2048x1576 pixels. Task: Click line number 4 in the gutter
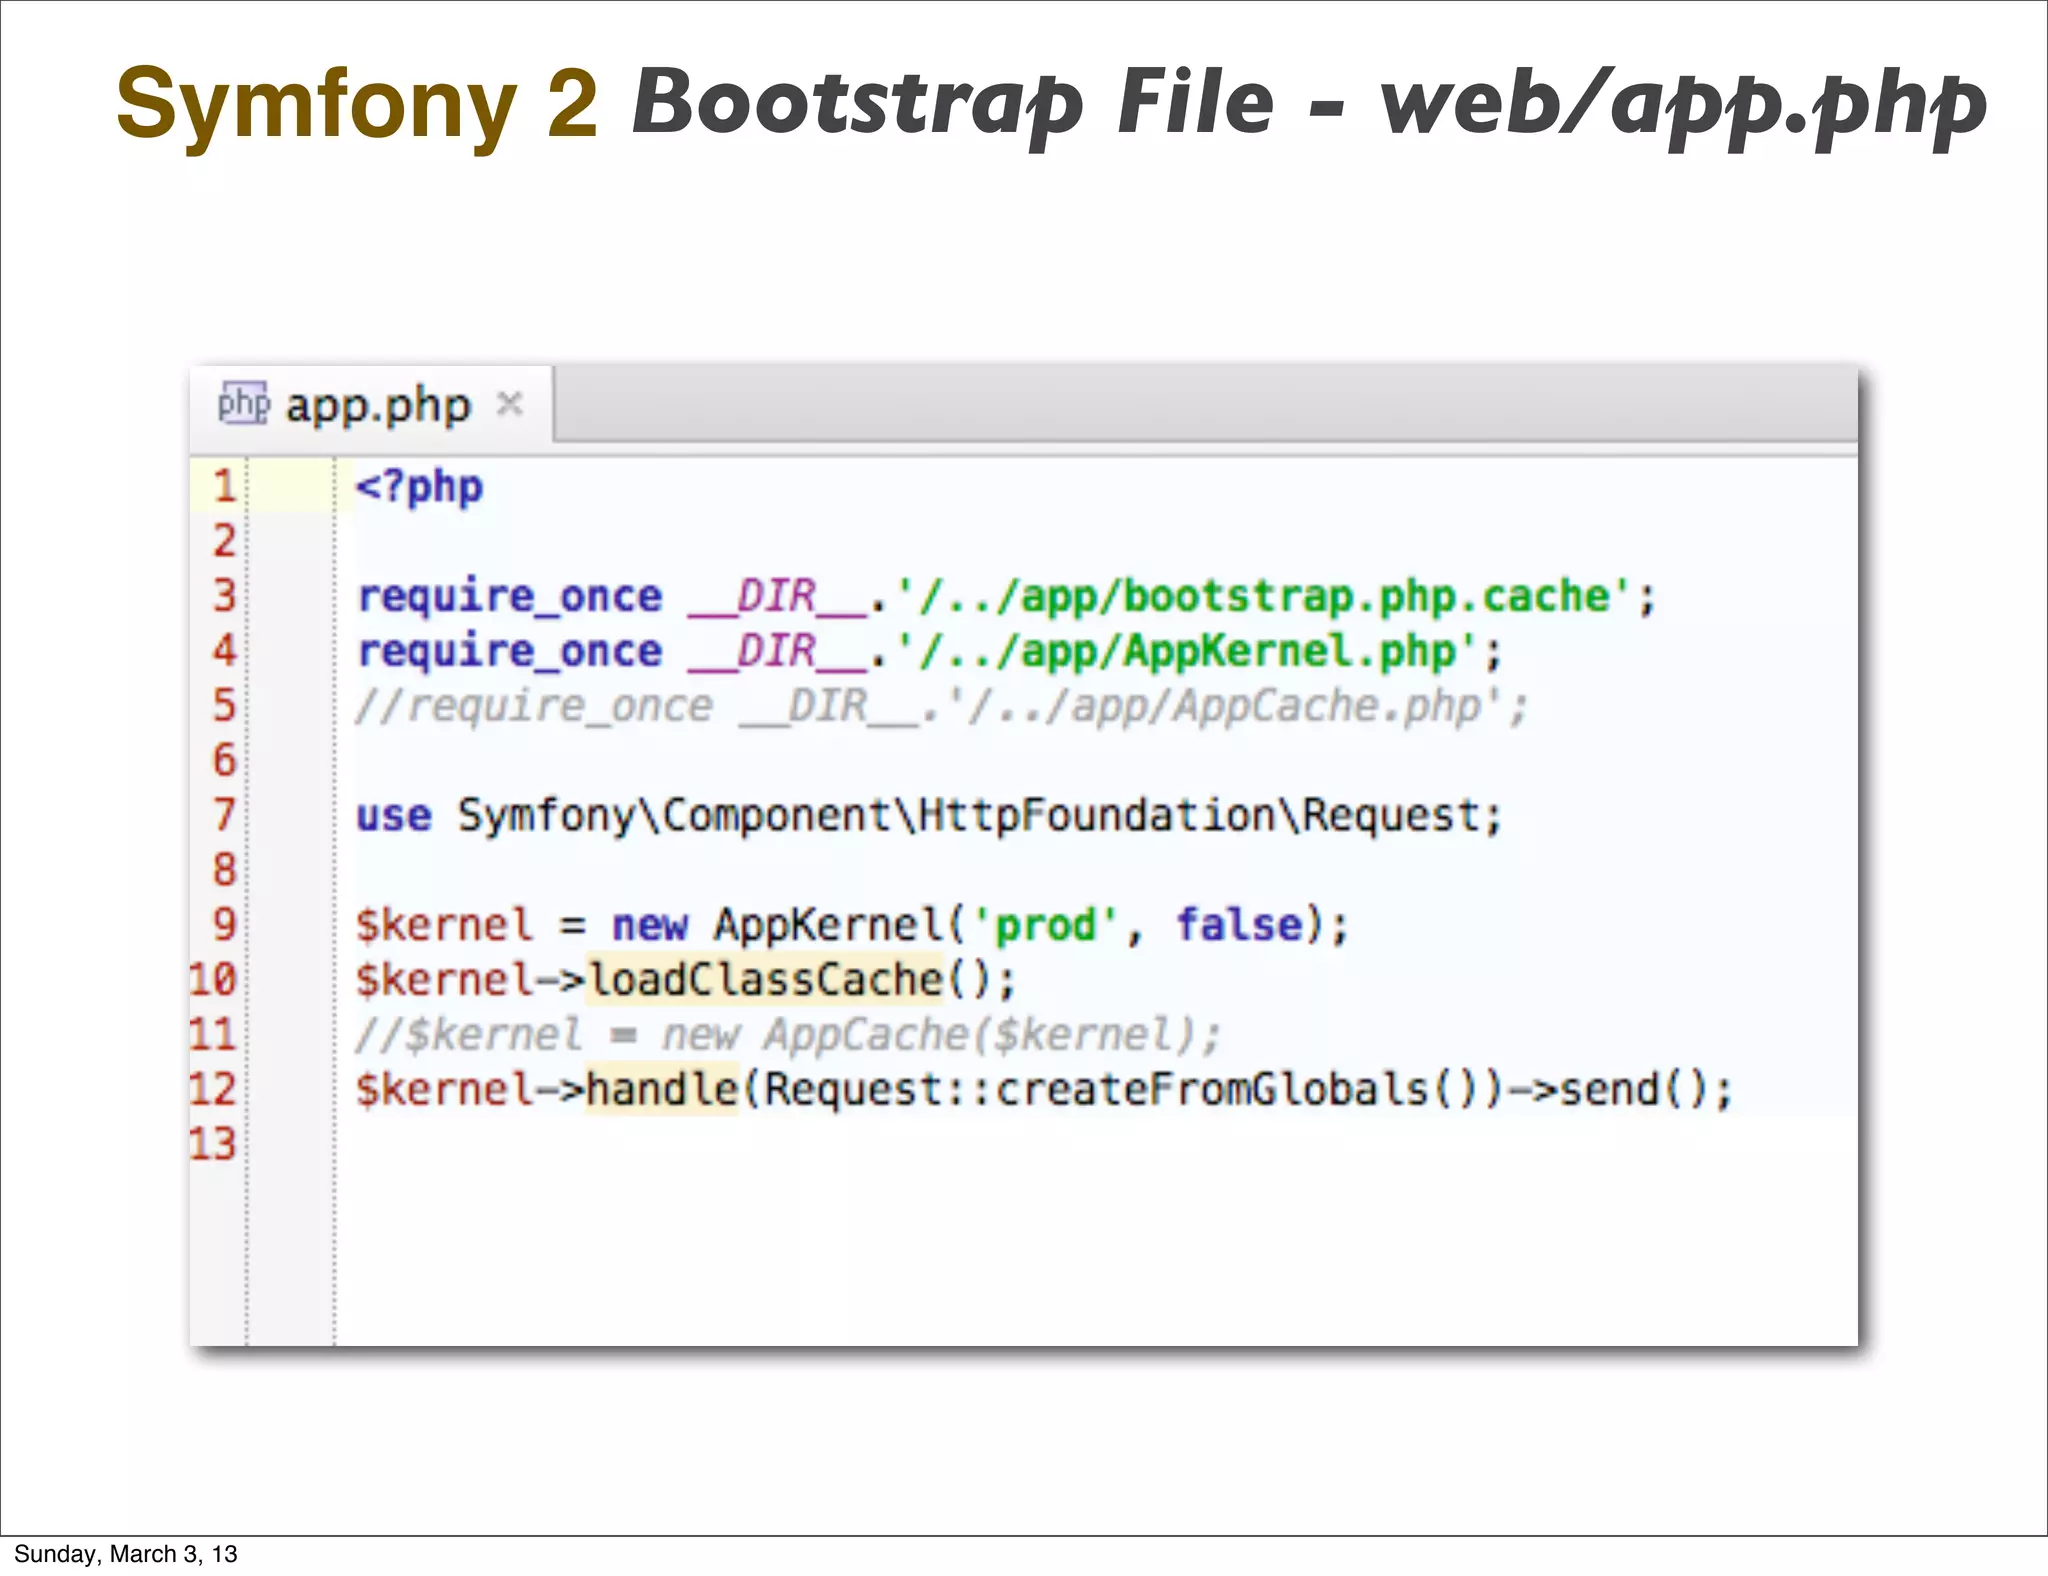224,651
